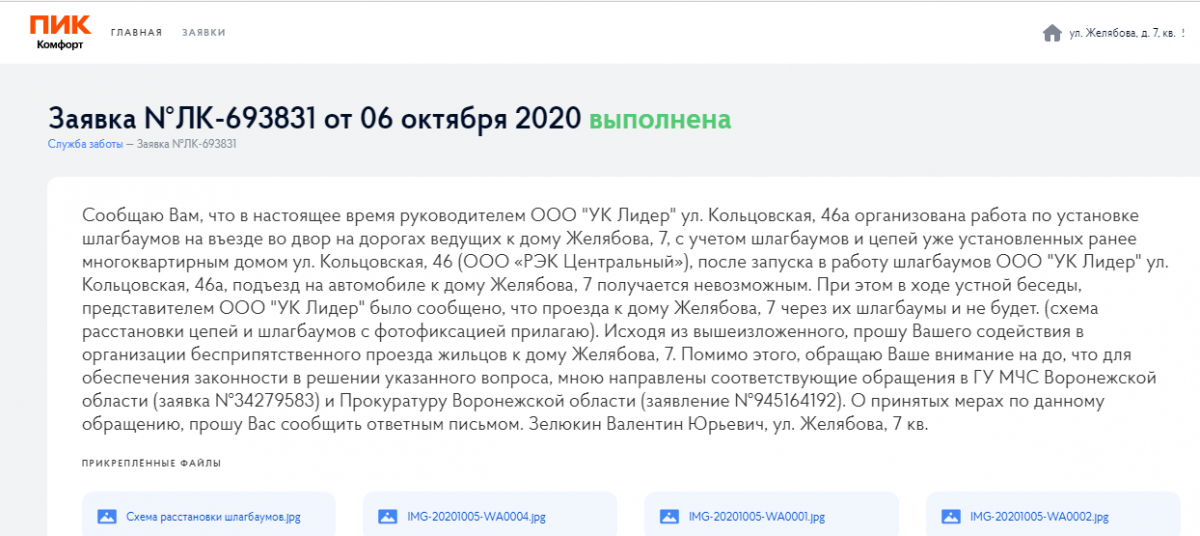
Task: Open attached file IMG-20201005-WA0002.jpg
Action: 1052,517
